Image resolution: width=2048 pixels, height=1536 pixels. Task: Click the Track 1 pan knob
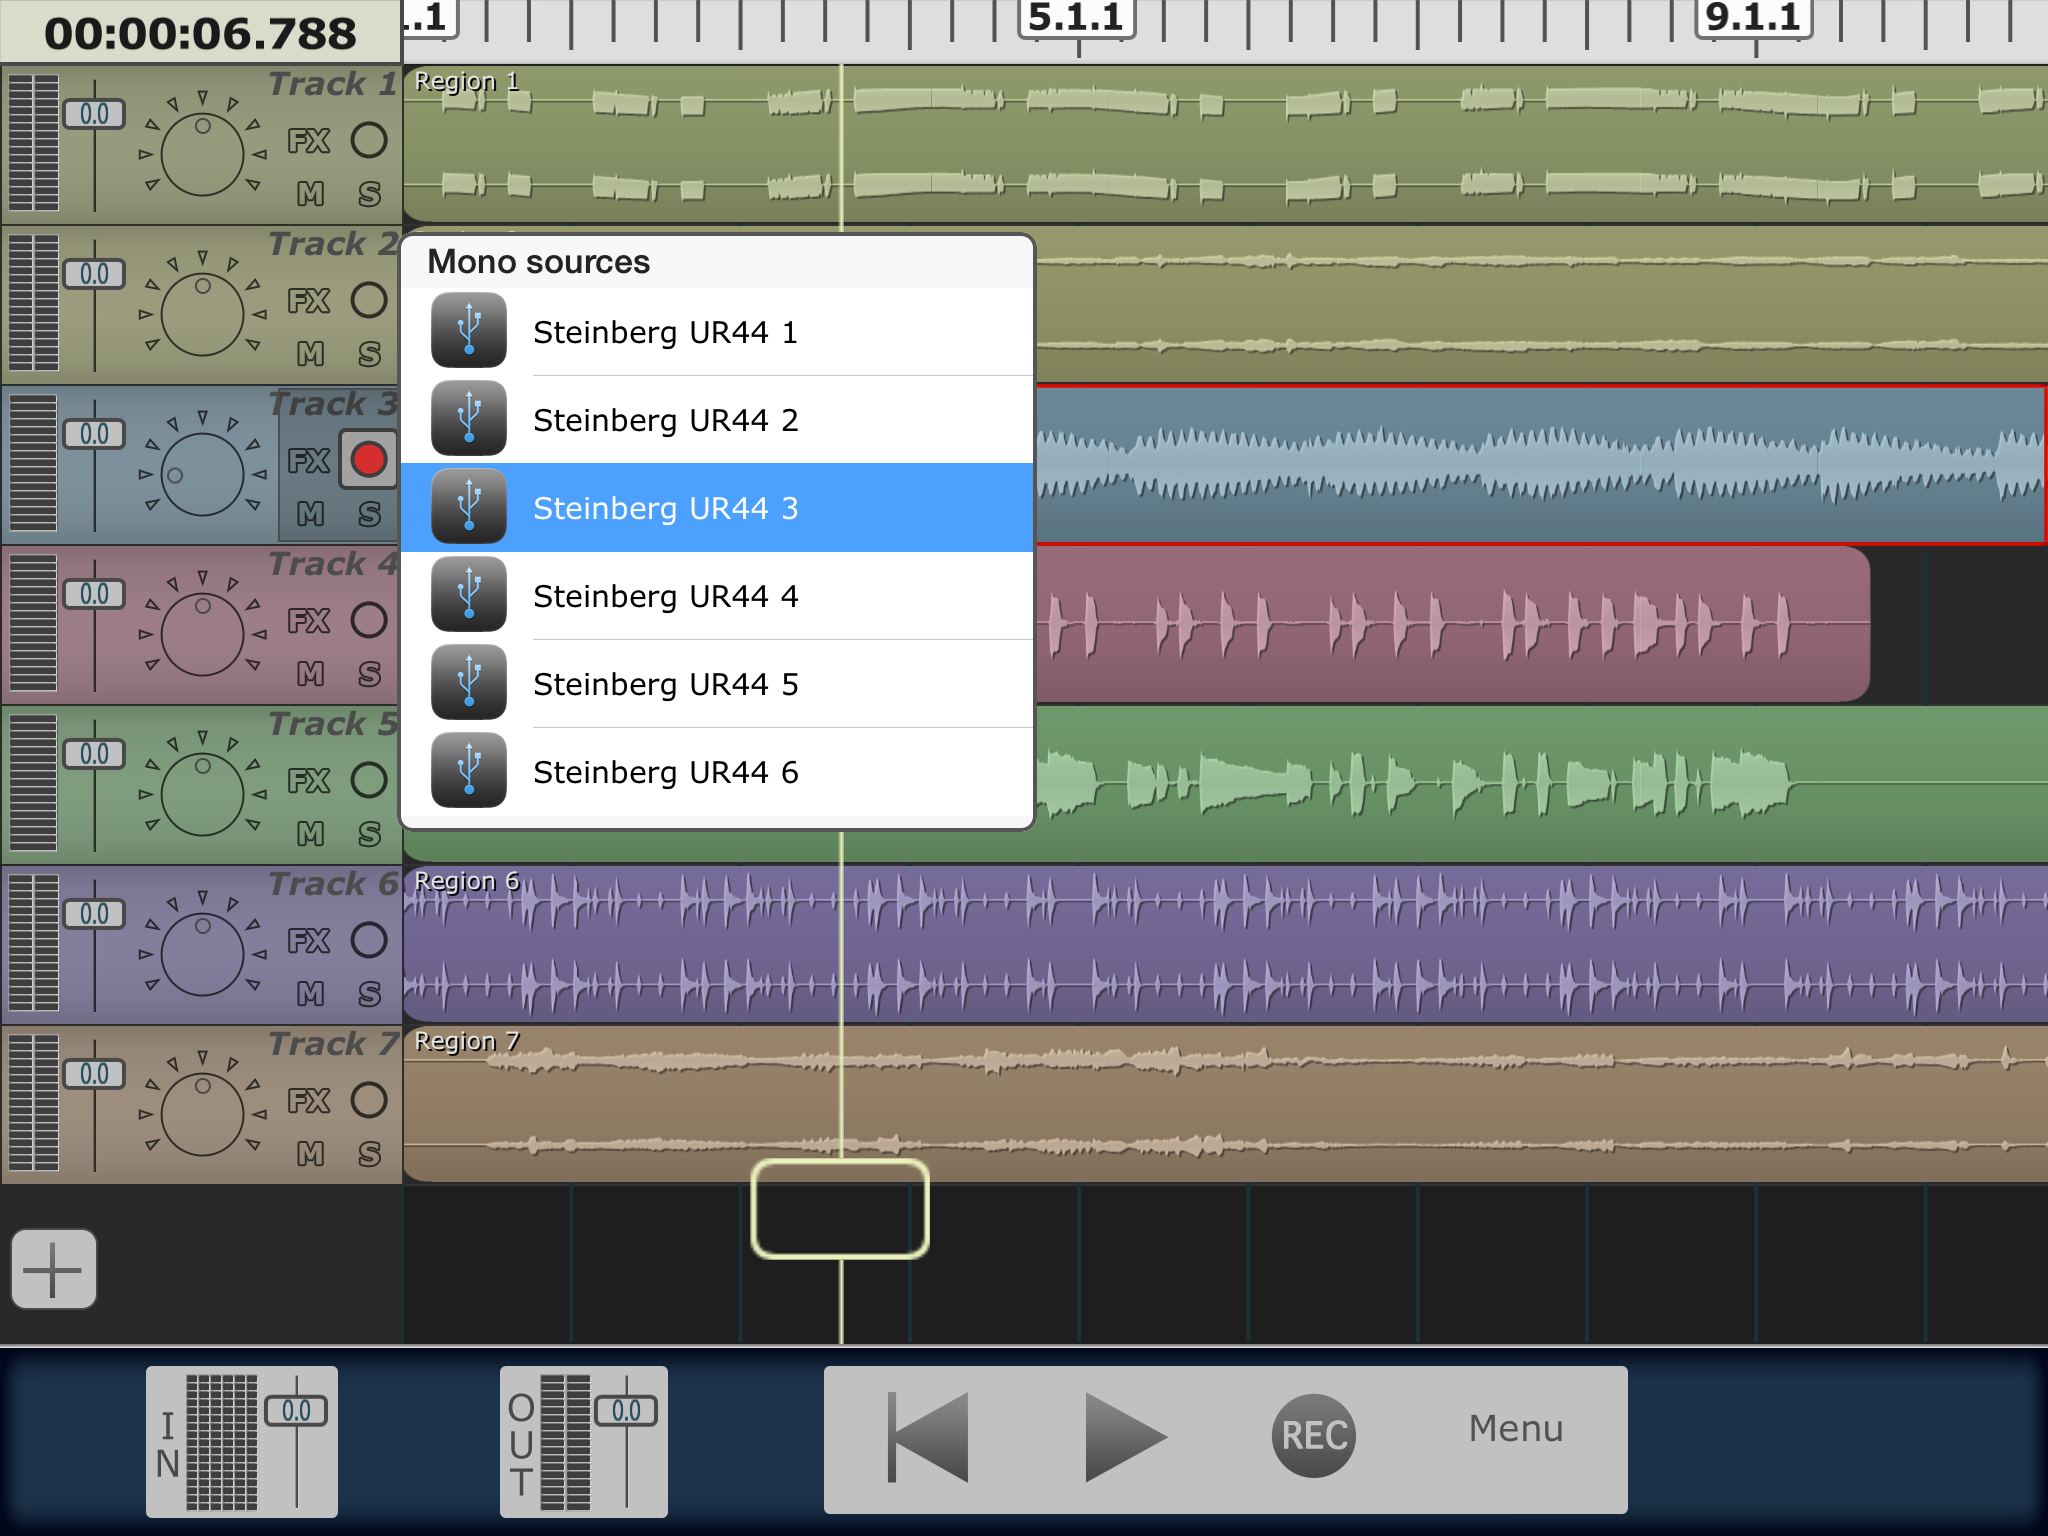[203, 155]
